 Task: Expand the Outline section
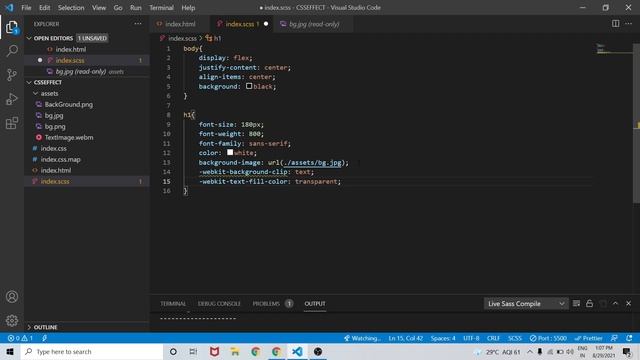(29, 327)
